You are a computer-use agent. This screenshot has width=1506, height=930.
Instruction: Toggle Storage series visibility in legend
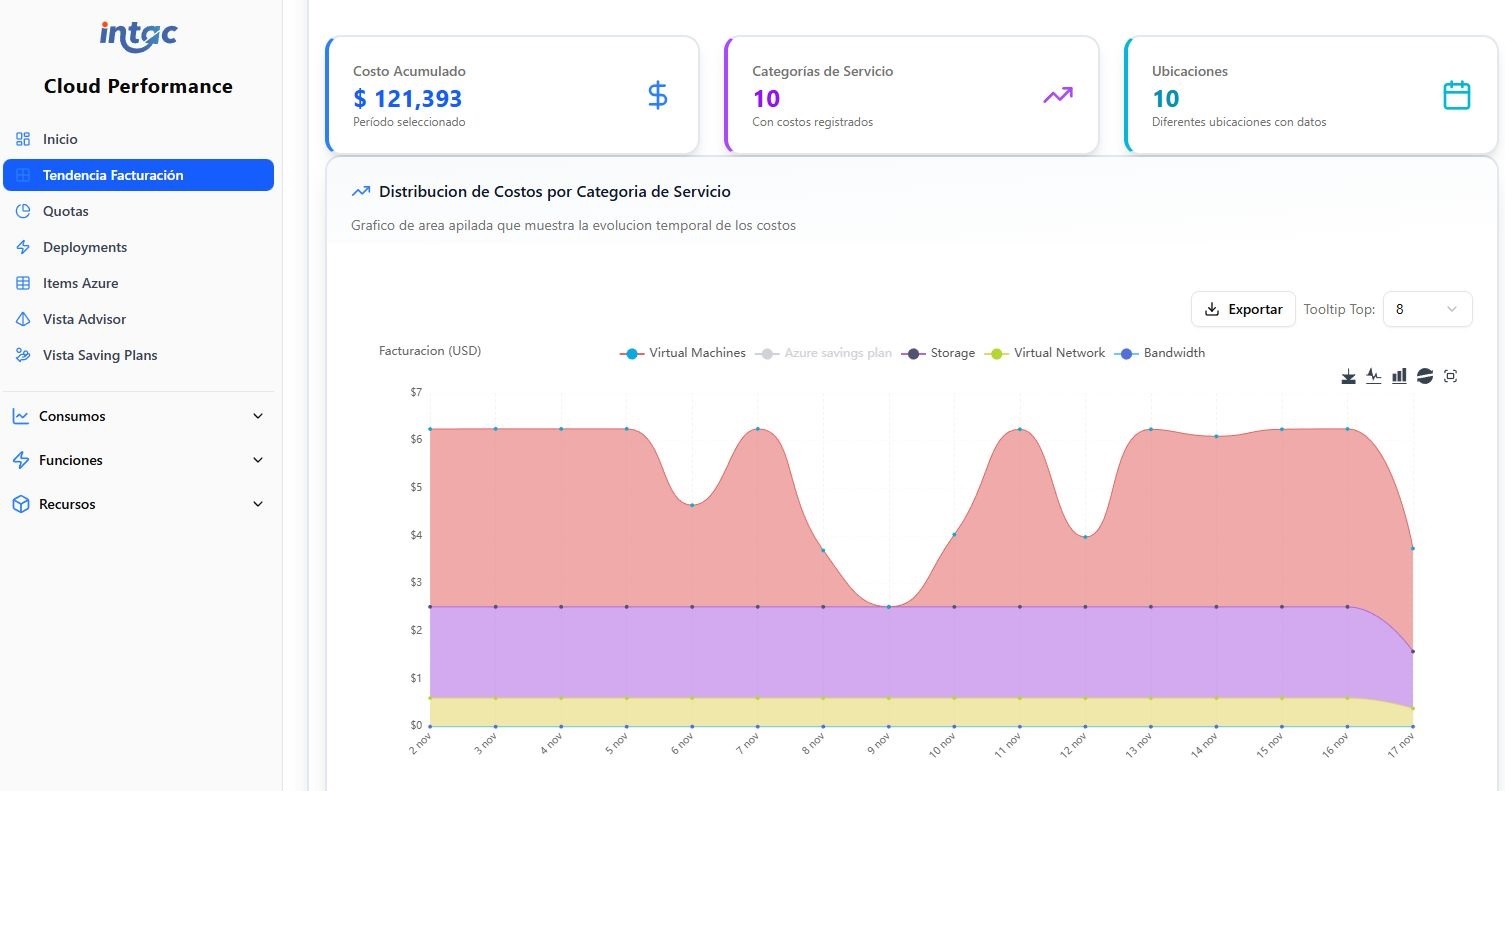point(938,353)
